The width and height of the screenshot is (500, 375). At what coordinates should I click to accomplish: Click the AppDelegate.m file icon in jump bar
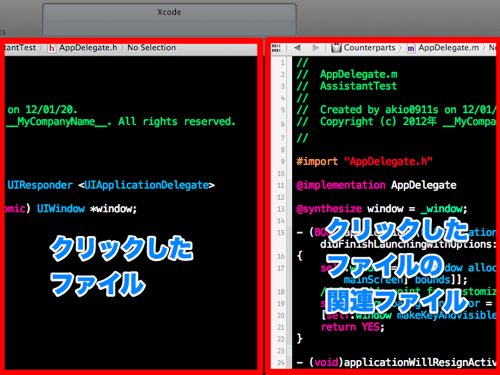(x=411, y=48)
